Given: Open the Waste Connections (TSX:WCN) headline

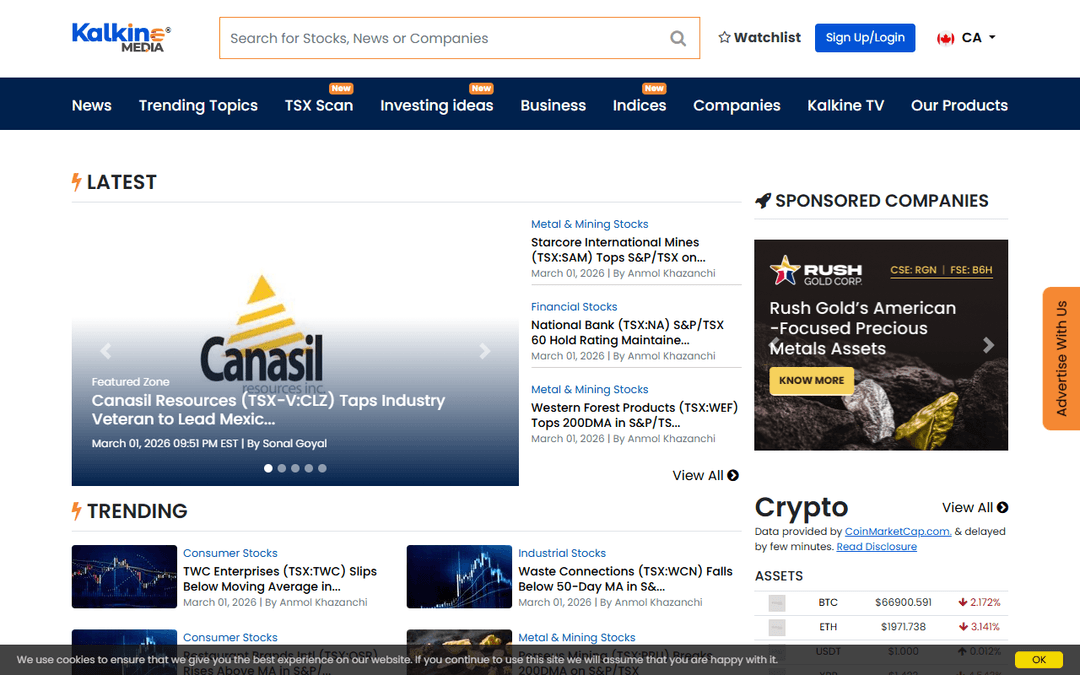Looking at the screenshot, I should point(625,579).
